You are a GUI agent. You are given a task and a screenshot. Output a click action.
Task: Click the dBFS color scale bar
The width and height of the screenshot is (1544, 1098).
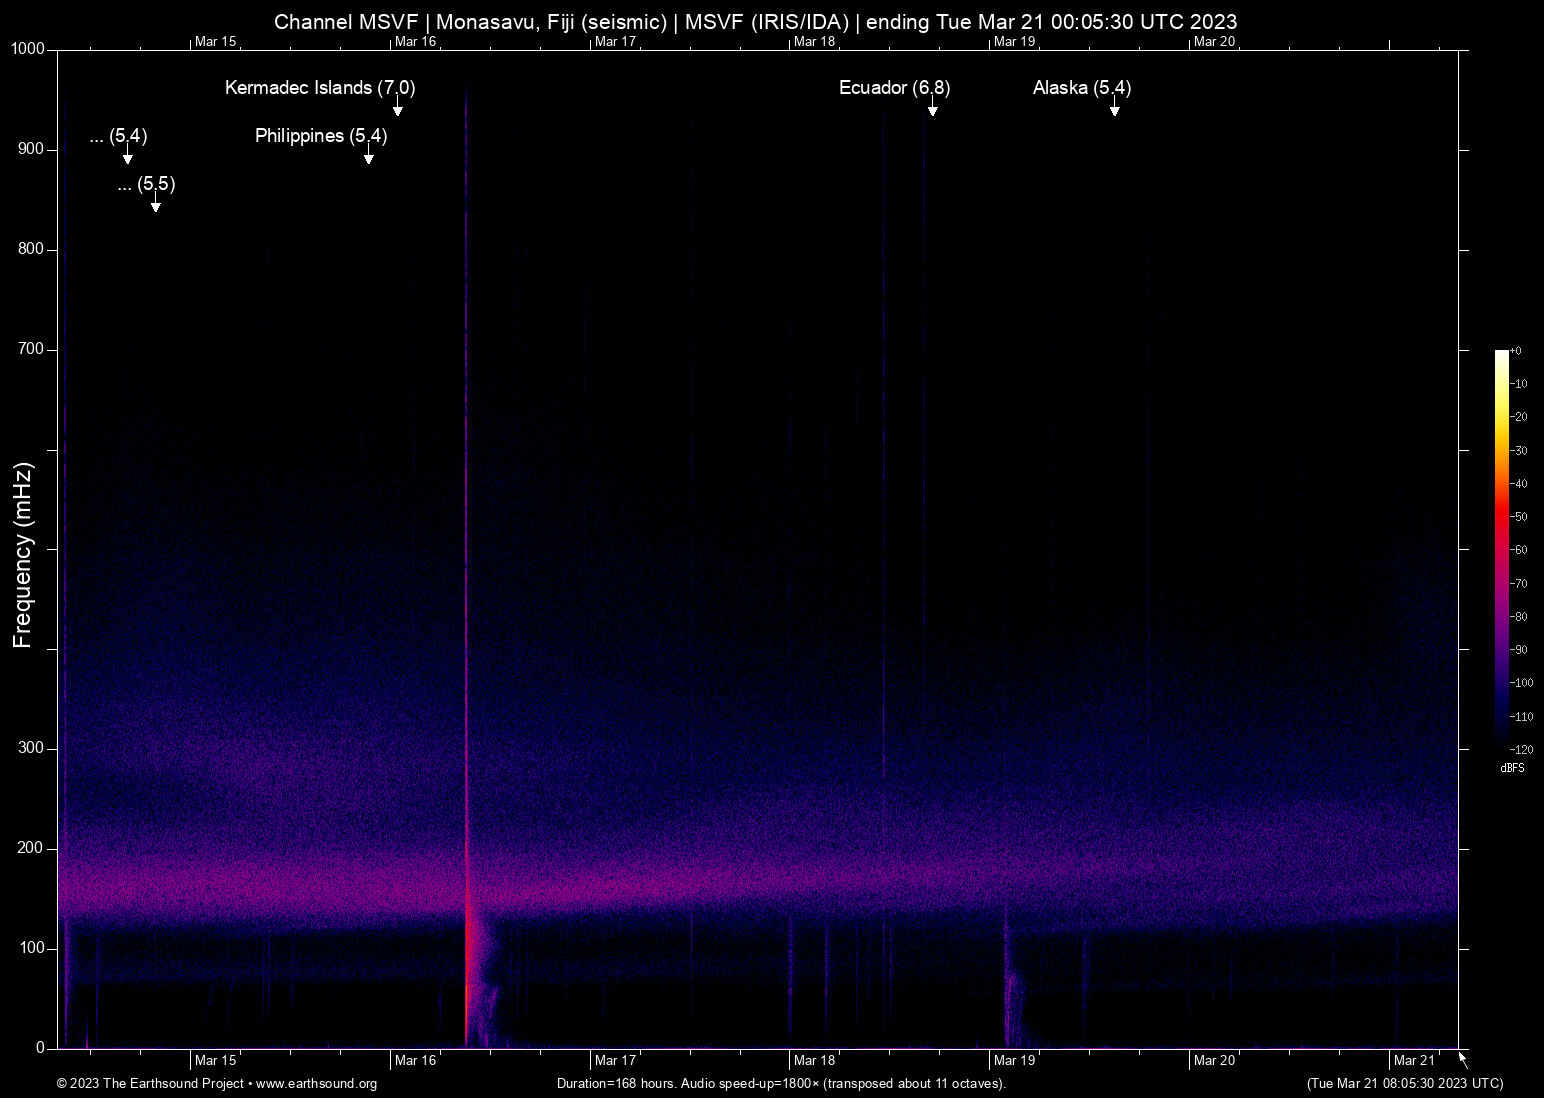coord(1502,549)
